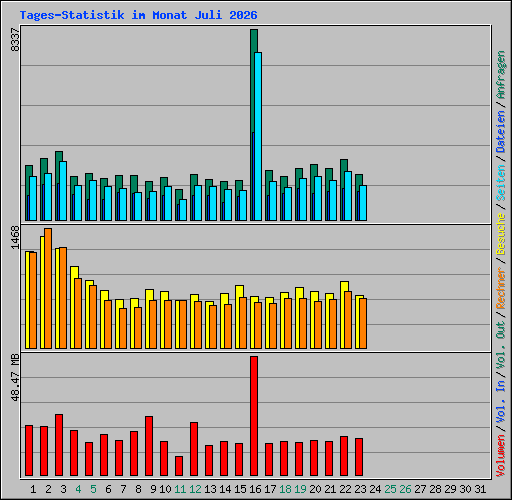Click the 48.47 MB axis value
The height and width of the screenshot is (500, 512).
[15, 378]
